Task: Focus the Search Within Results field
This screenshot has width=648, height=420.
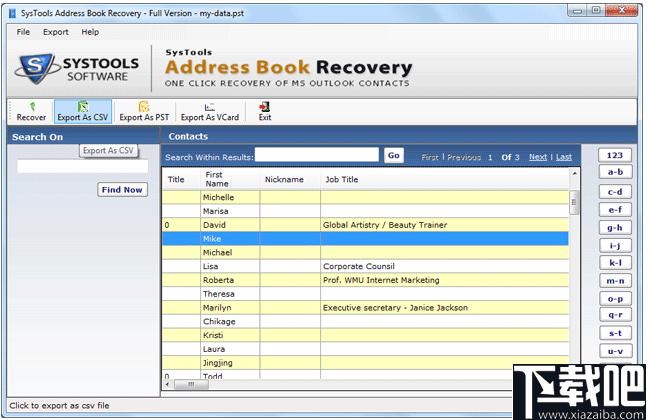Action: coord(317,155)
